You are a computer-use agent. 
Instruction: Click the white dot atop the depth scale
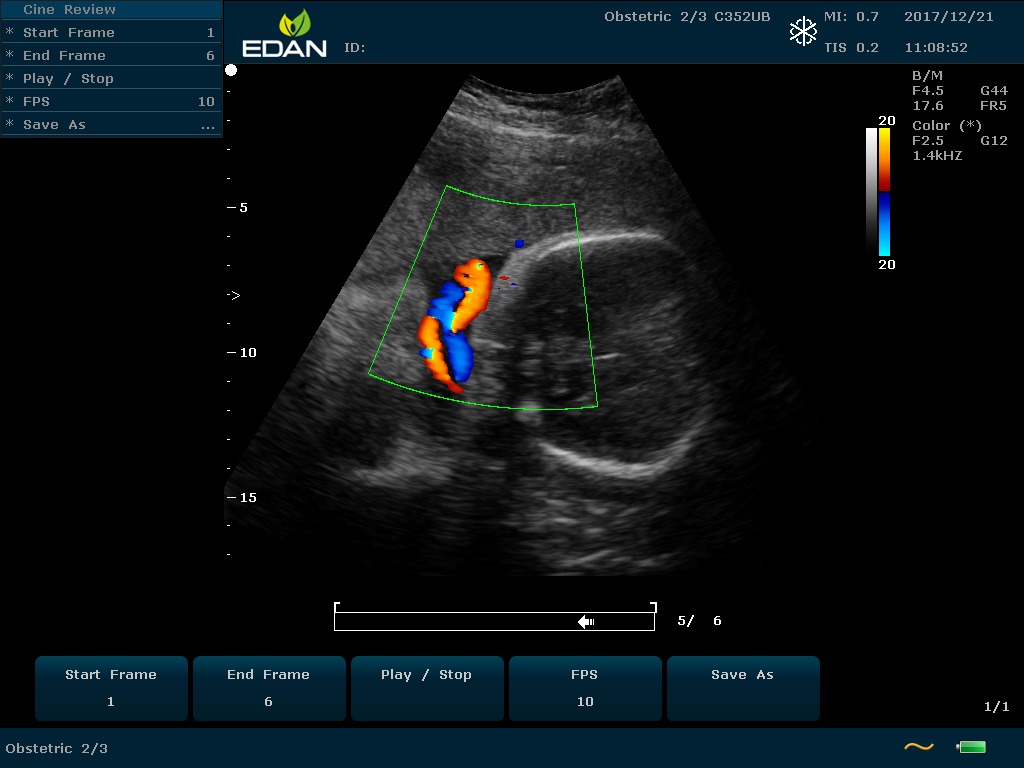231,70
